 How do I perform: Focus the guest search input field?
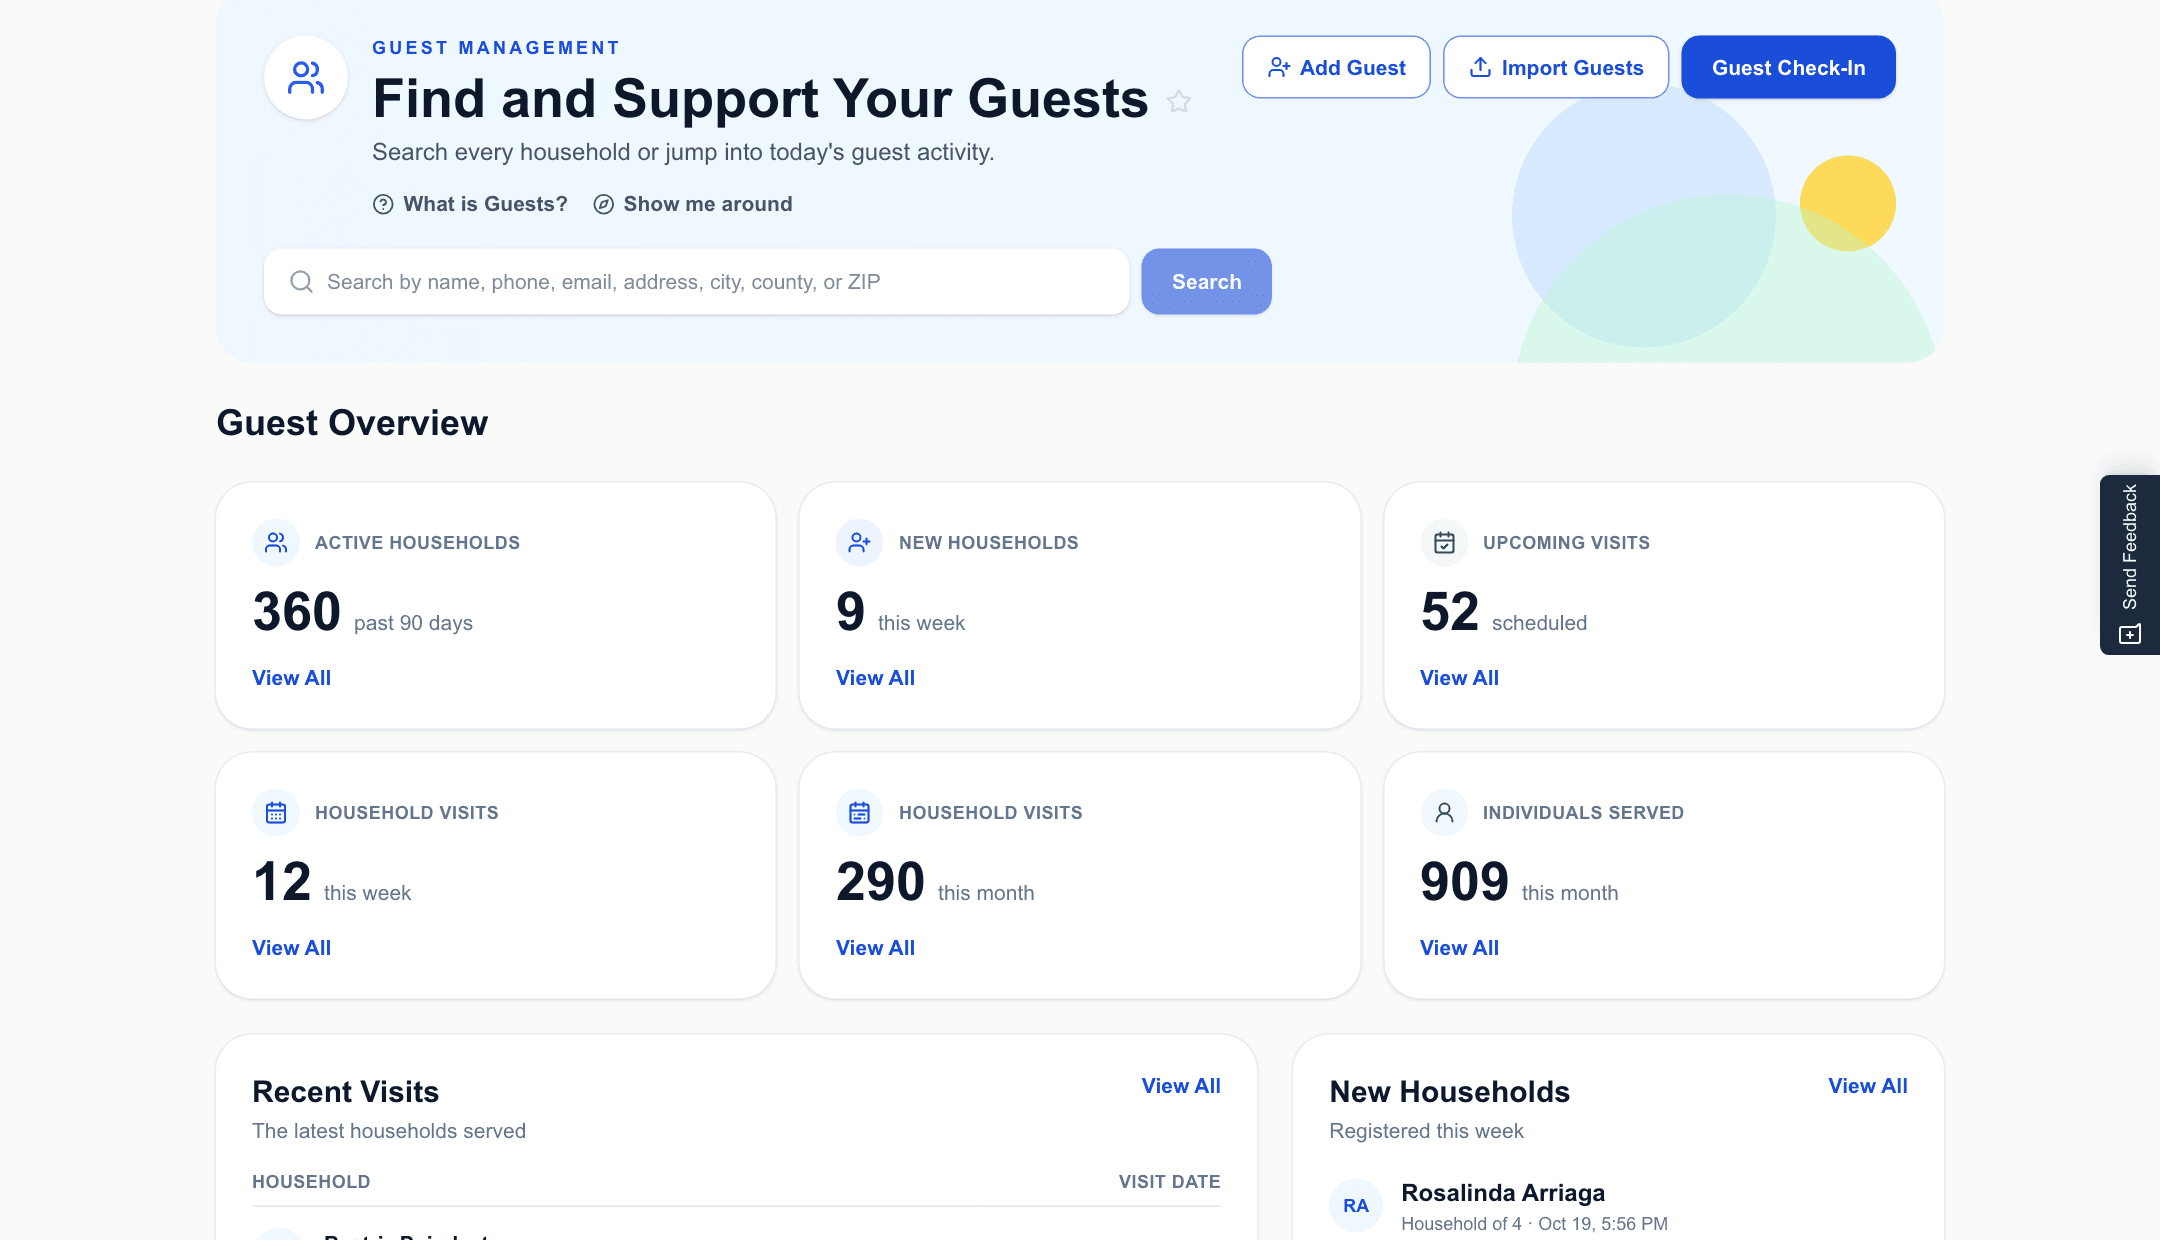[697, 282]
